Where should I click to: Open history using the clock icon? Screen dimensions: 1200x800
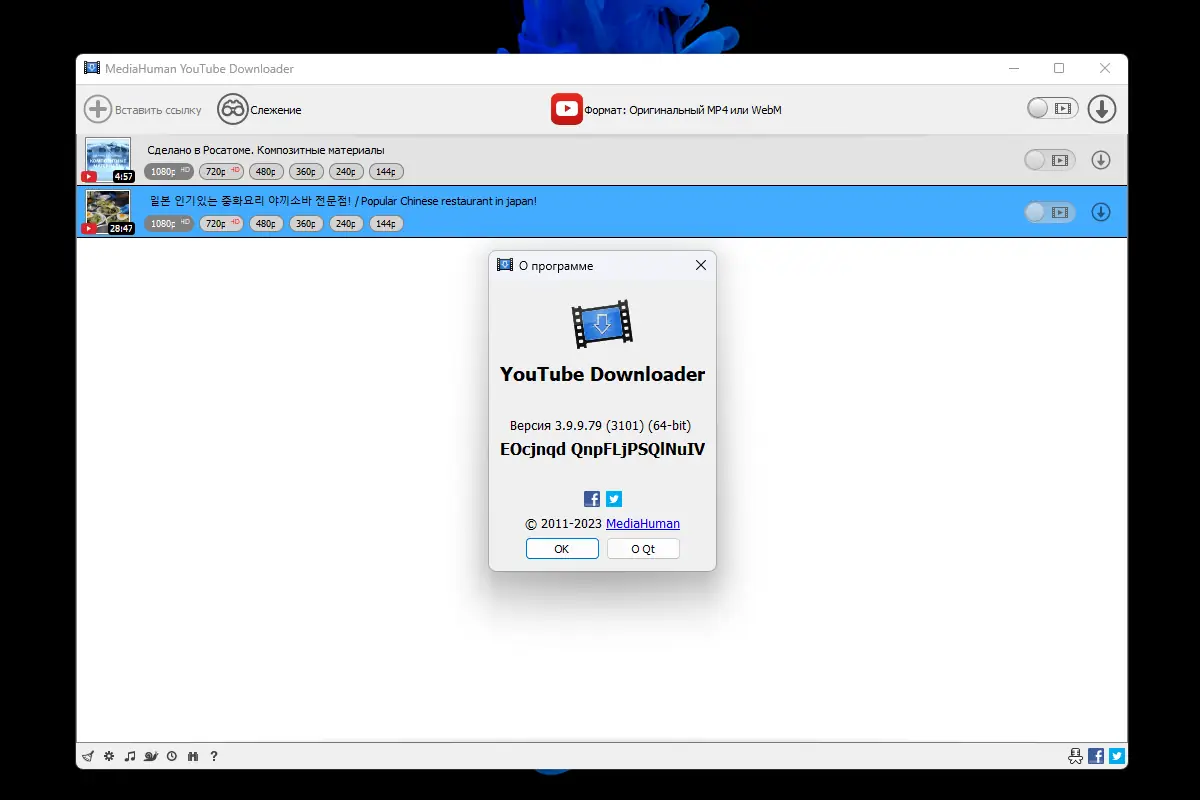coord(172,756)
